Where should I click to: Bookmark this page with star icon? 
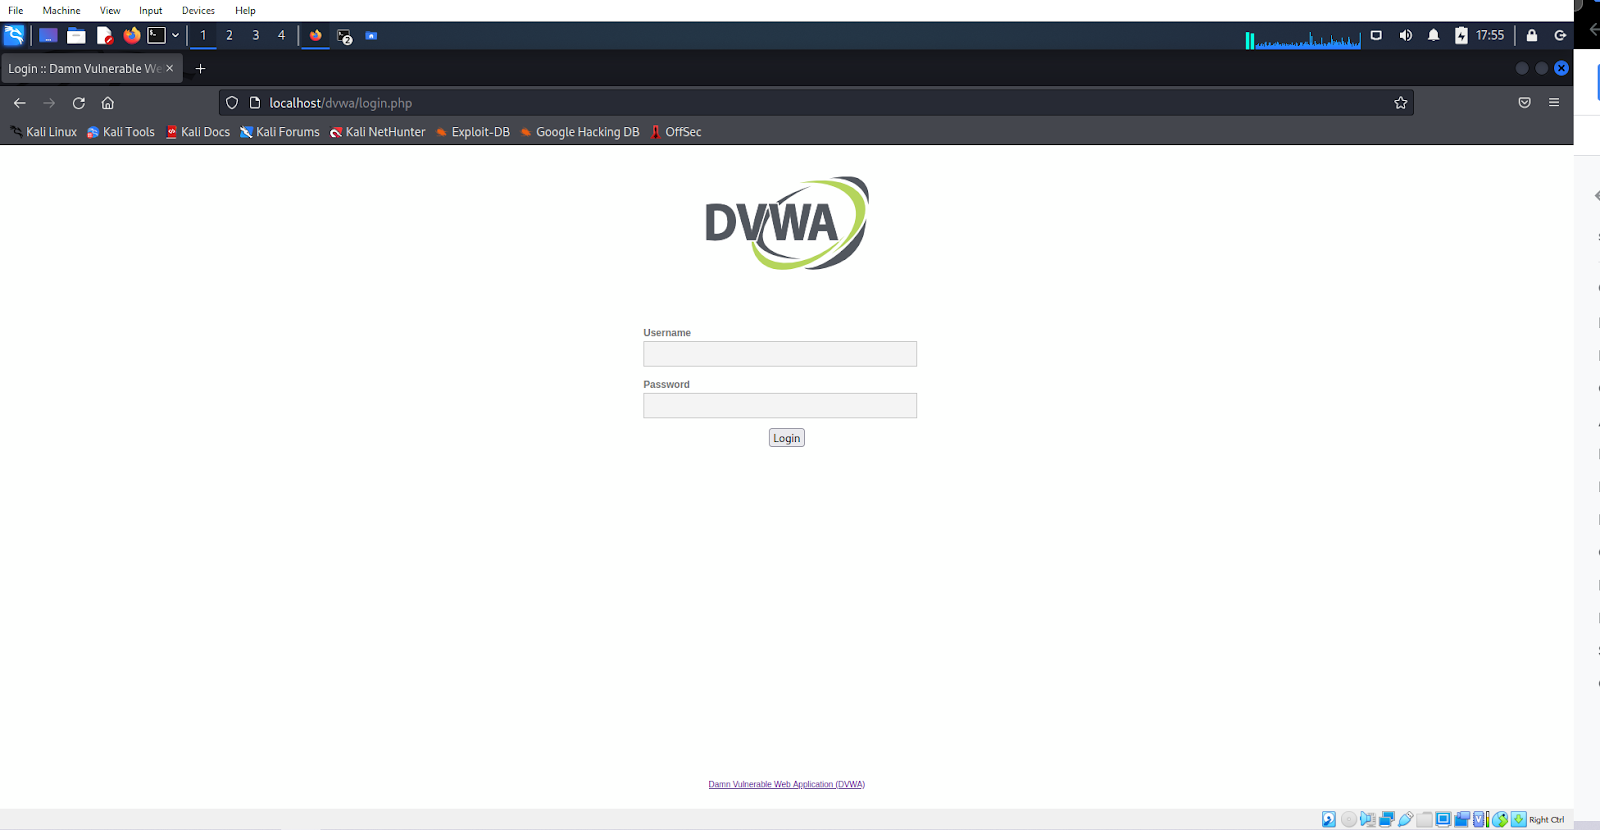[x=1400, y=103]
